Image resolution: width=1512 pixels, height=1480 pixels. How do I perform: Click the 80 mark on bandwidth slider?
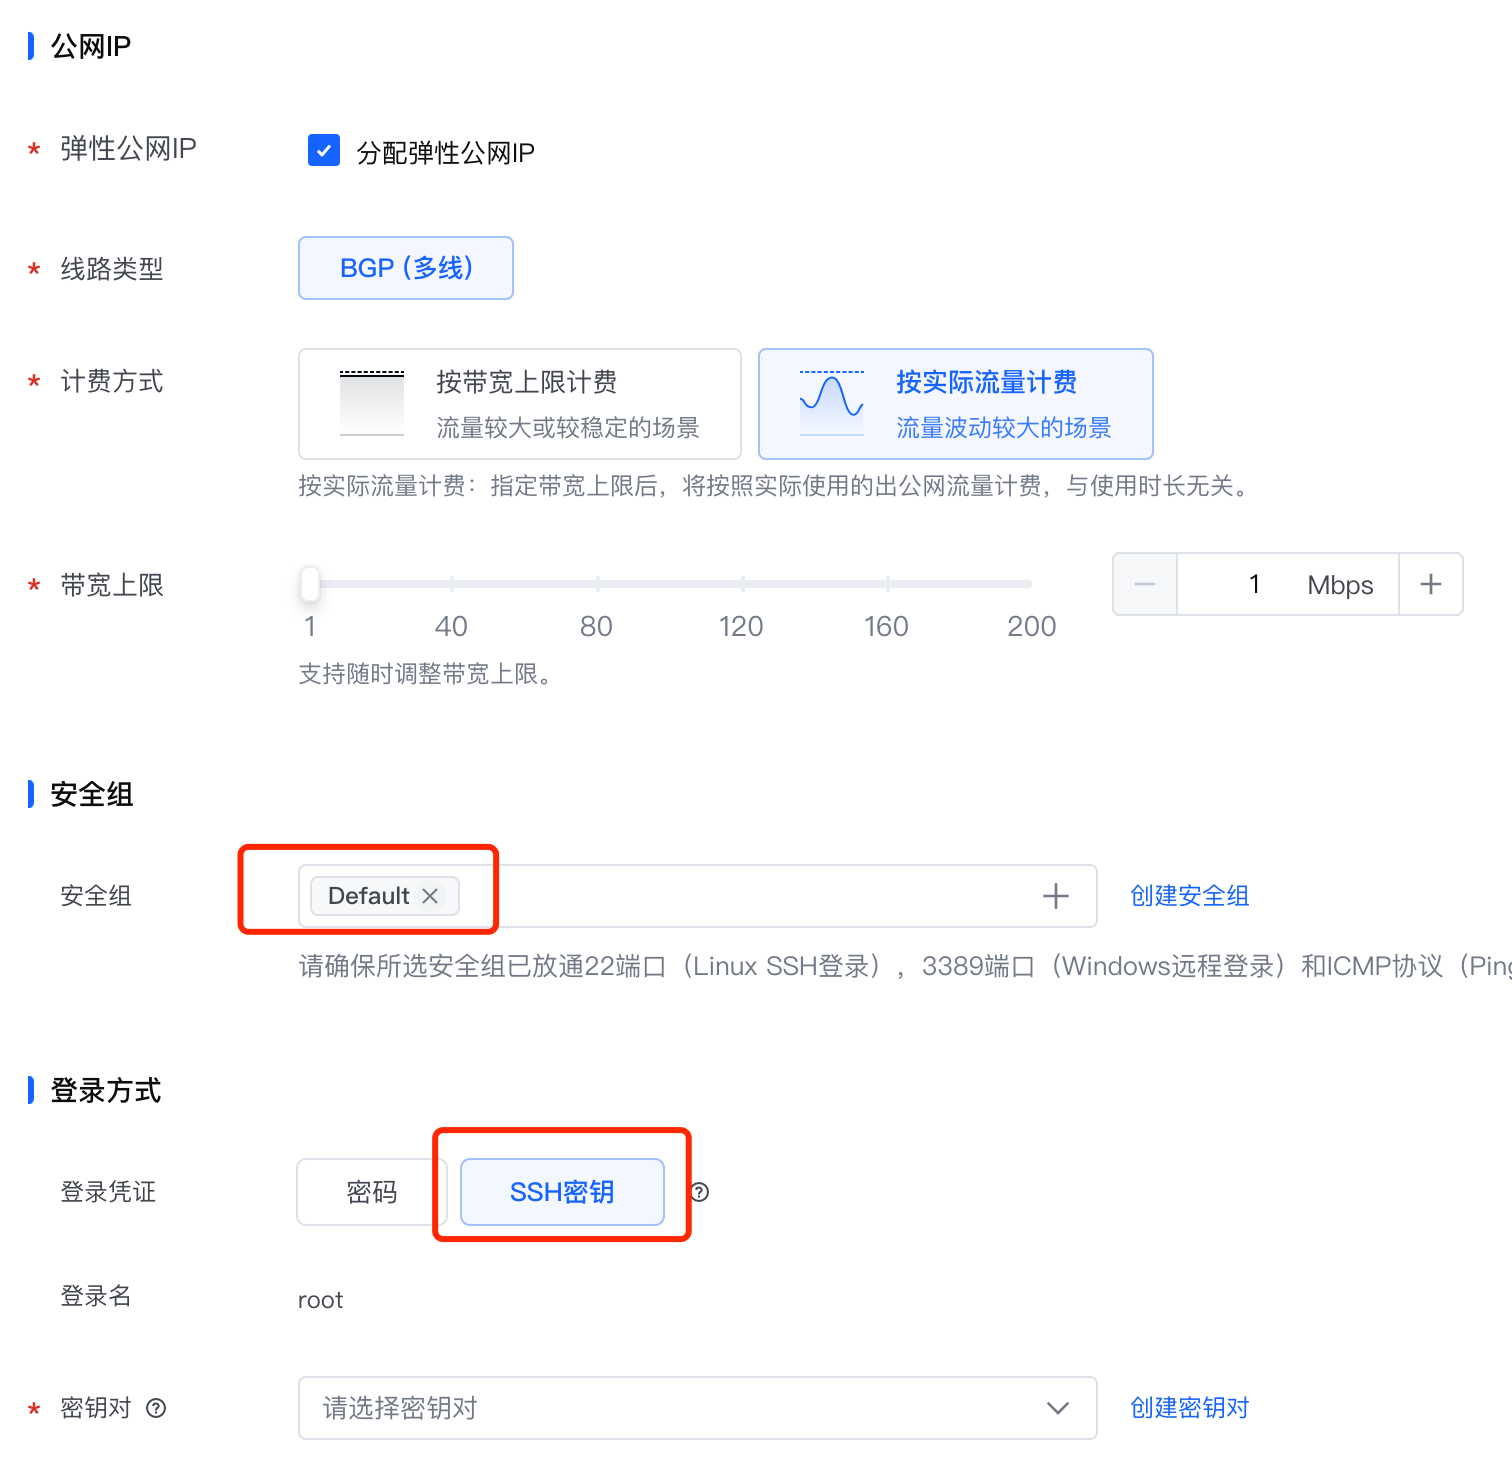[597, 584]
